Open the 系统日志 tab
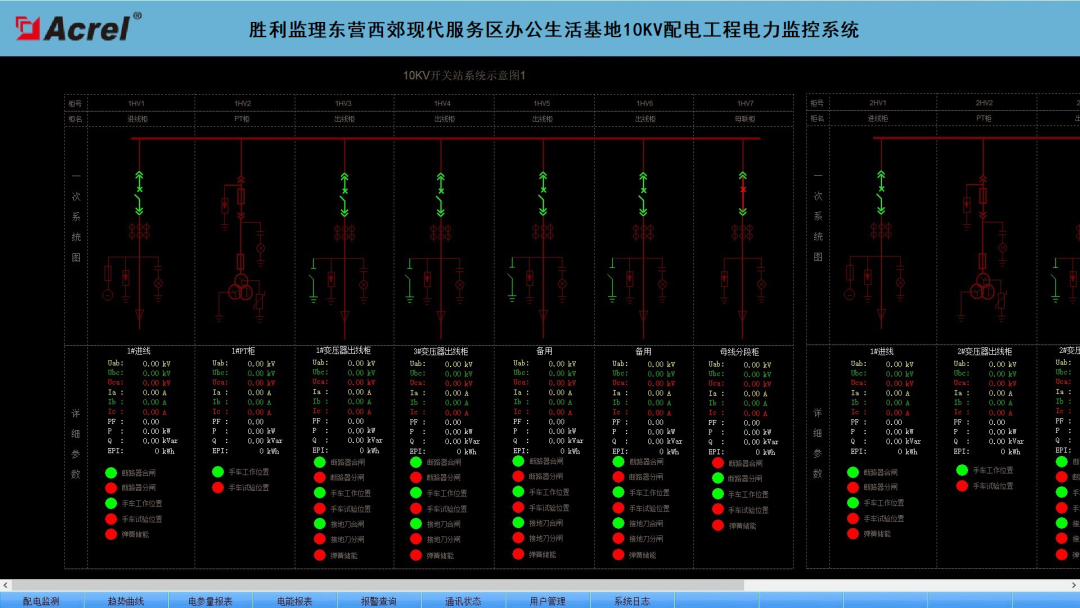Image resolution: width=1080 pixels, height=608 pixels. pyautogui.click(x=635, y=601)
